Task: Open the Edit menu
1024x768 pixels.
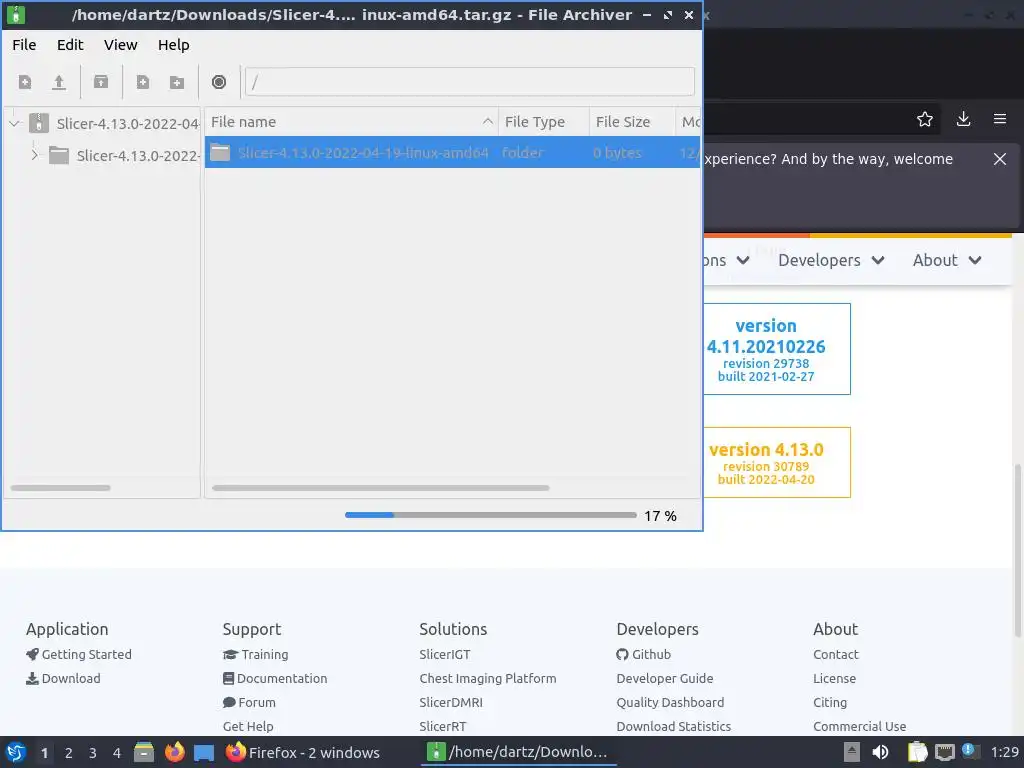Action: pyautogui.click(x=70, y=44)
